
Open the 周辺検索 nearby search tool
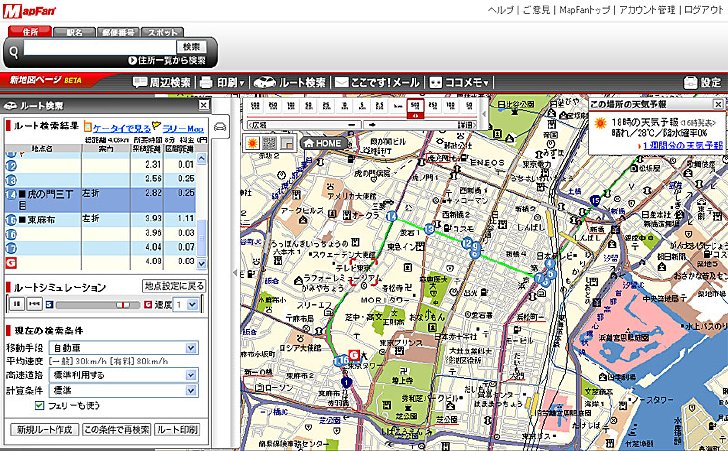pos(162,83)
